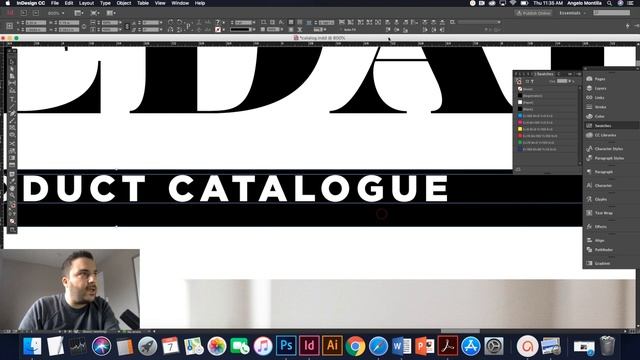Open the Window menu
640x360 pixels.
180,3
